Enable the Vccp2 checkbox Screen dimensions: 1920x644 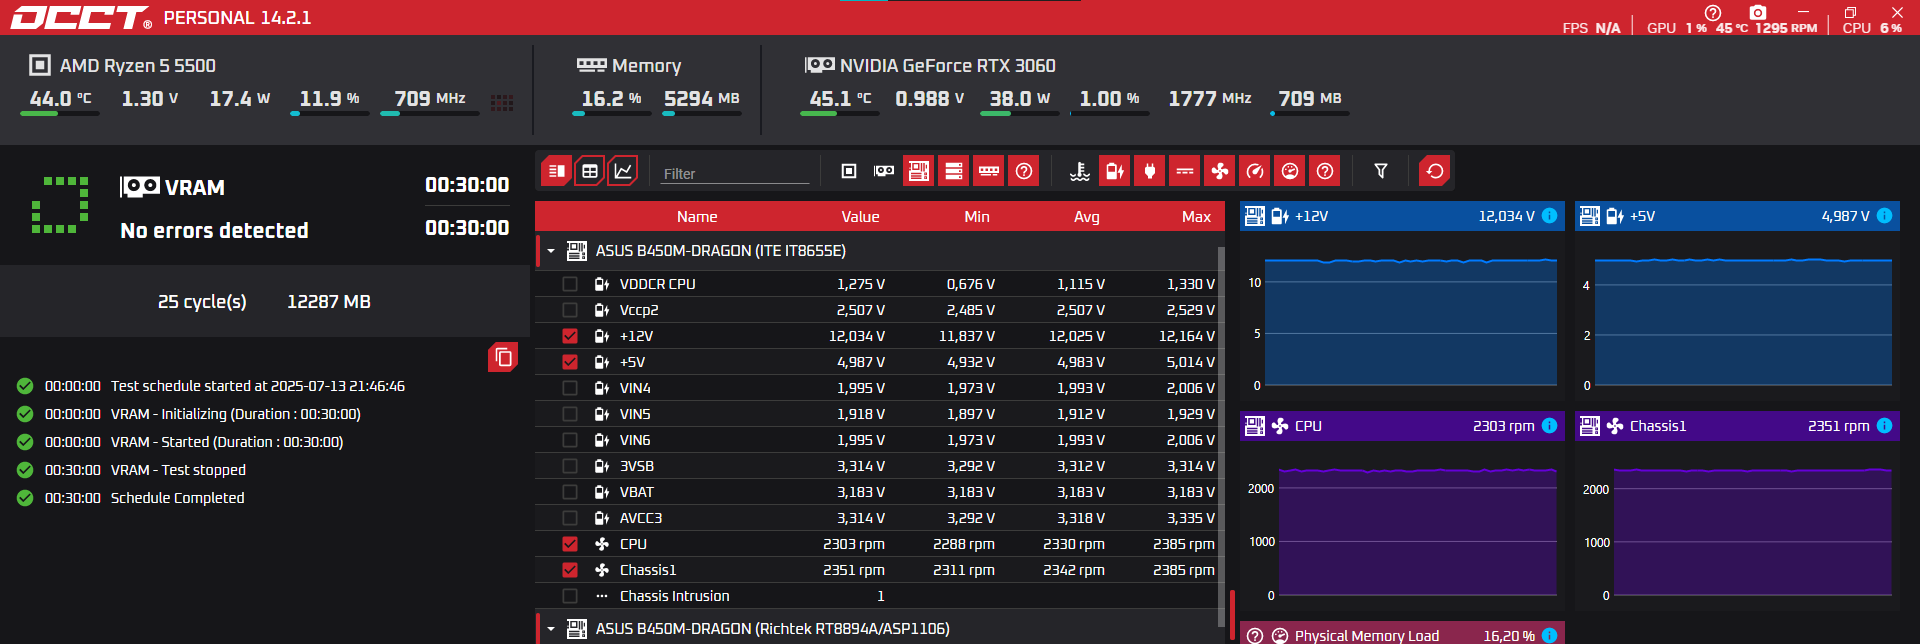point(570,310)
